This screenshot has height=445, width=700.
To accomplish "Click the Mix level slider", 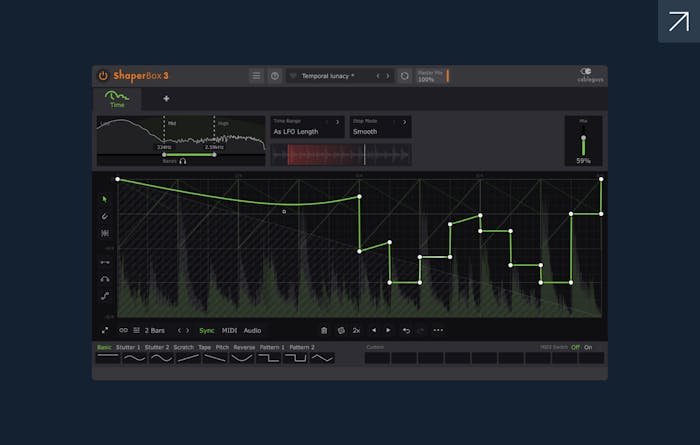I will click(583, 145).
